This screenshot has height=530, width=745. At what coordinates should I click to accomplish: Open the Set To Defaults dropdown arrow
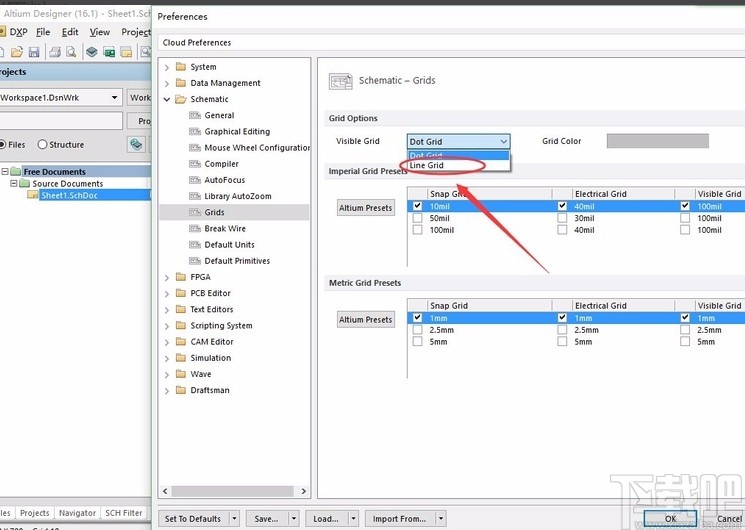point(234,519)
